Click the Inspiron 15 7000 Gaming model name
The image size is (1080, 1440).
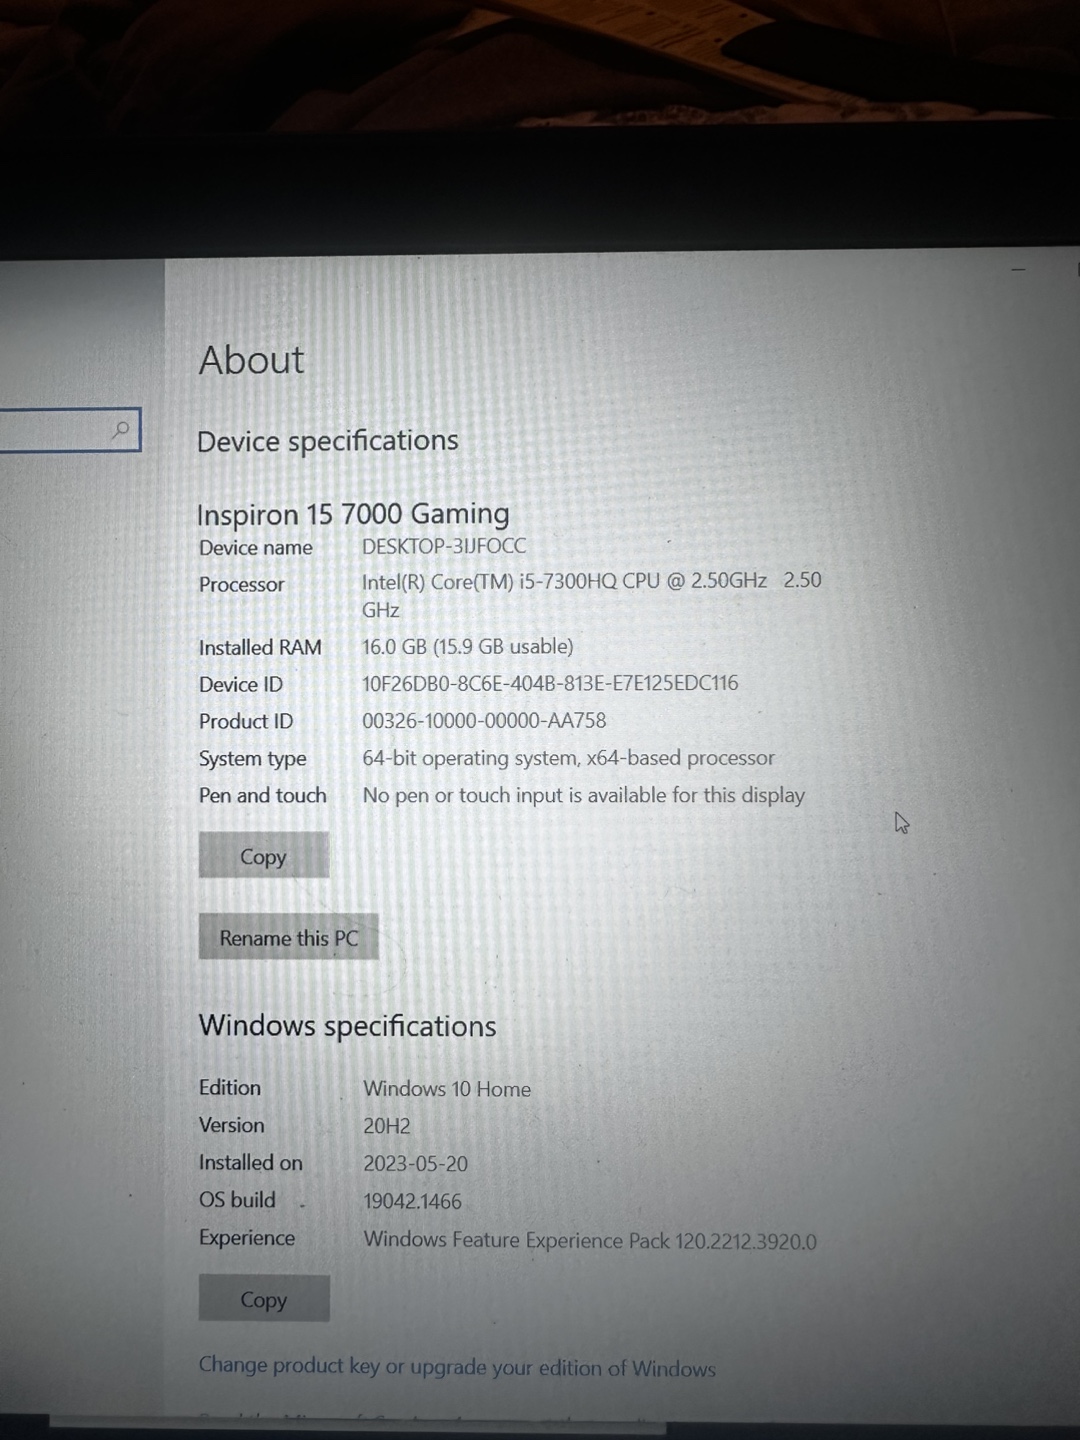tap(353, 514)
